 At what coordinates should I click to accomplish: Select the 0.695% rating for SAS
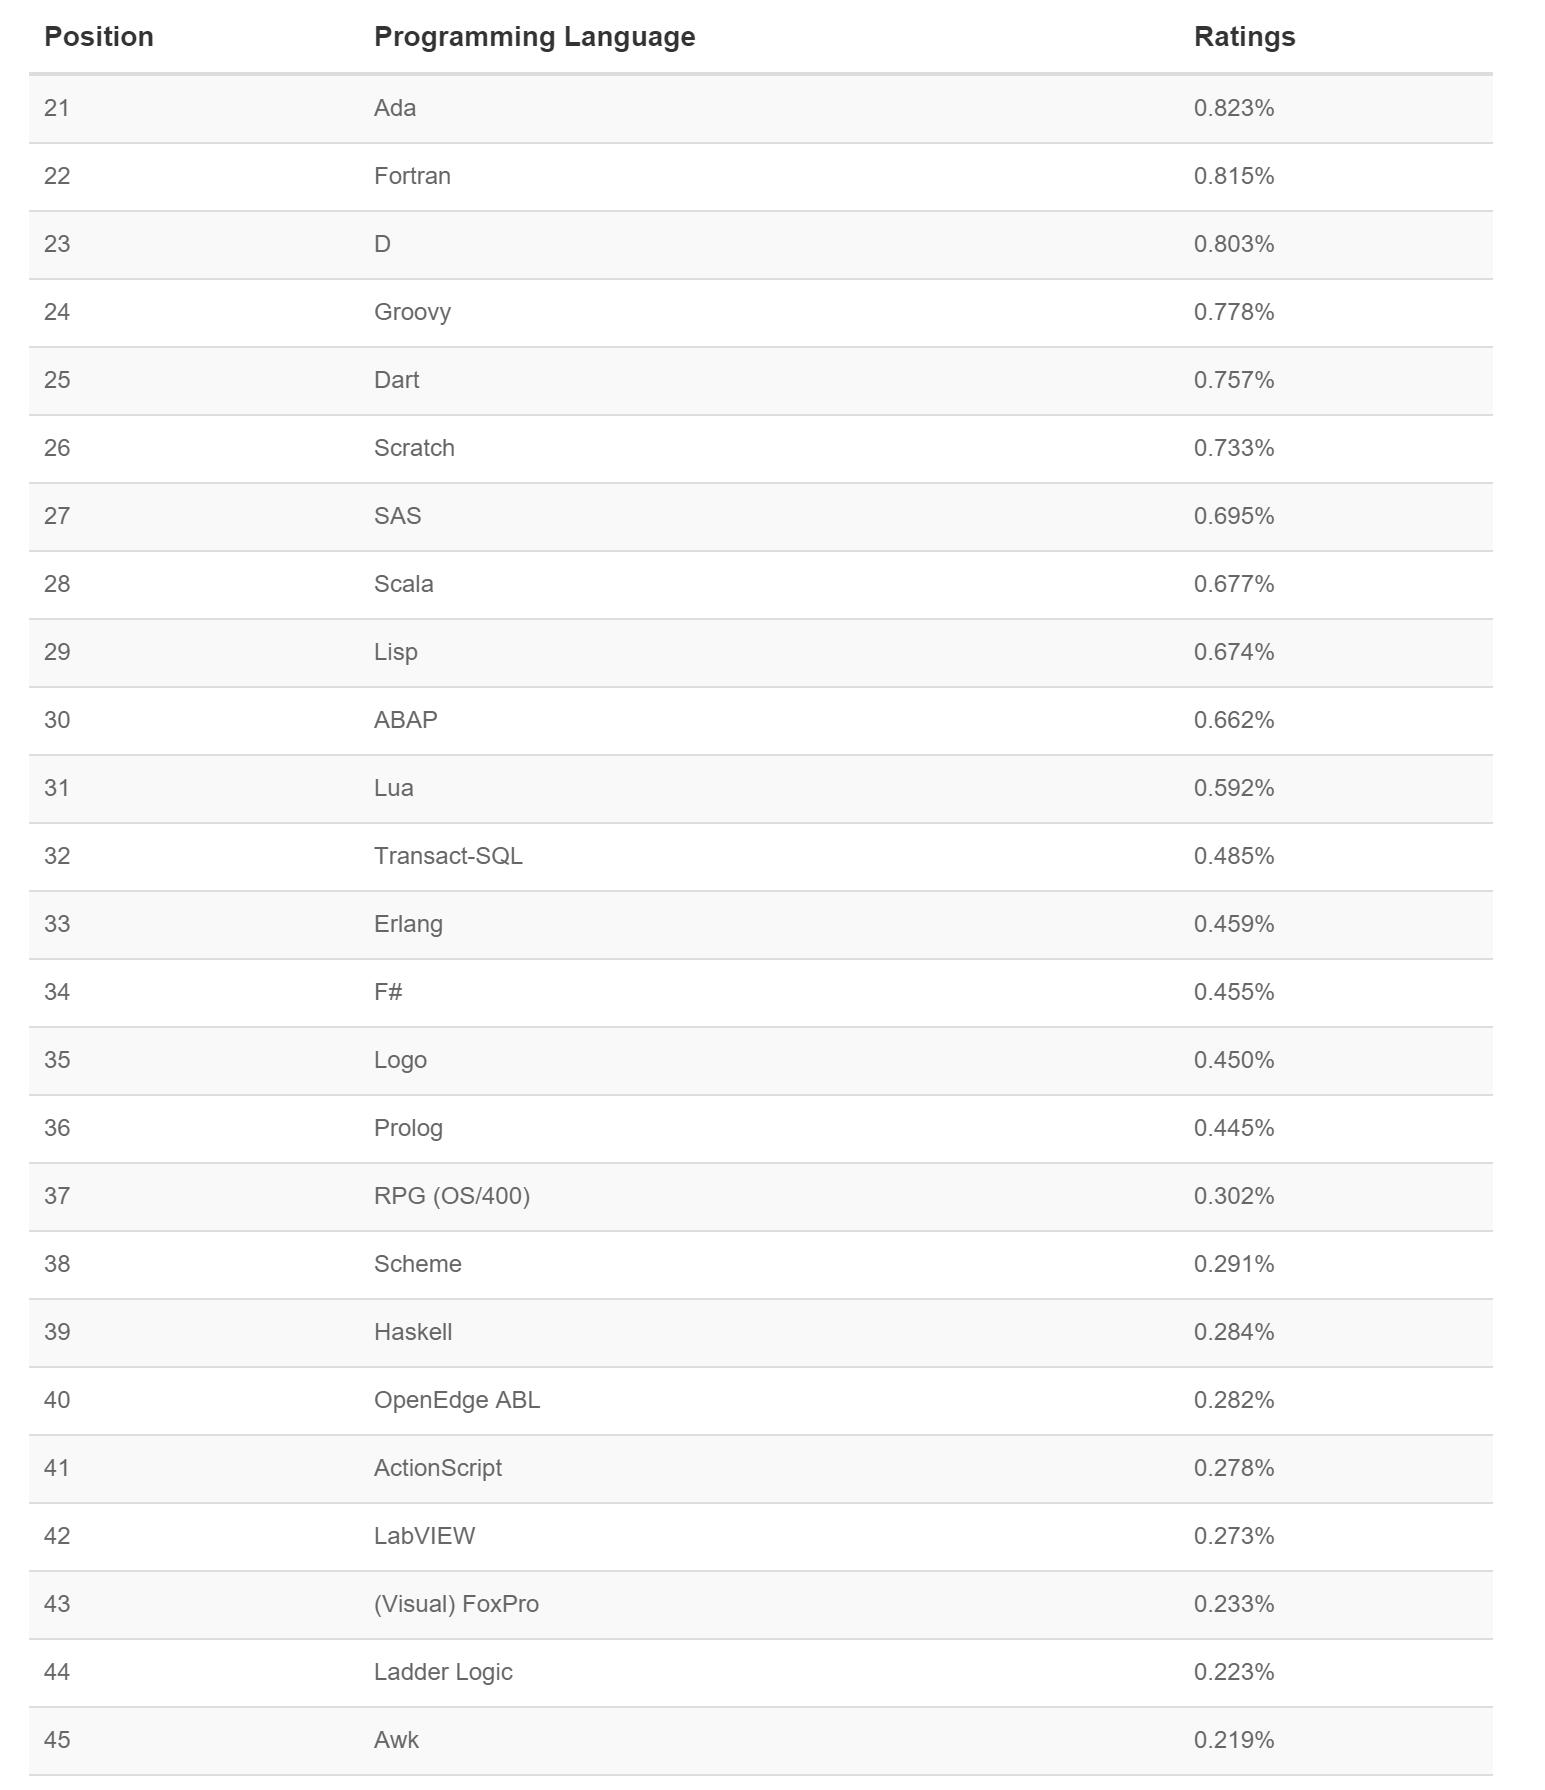(1233, 516)
